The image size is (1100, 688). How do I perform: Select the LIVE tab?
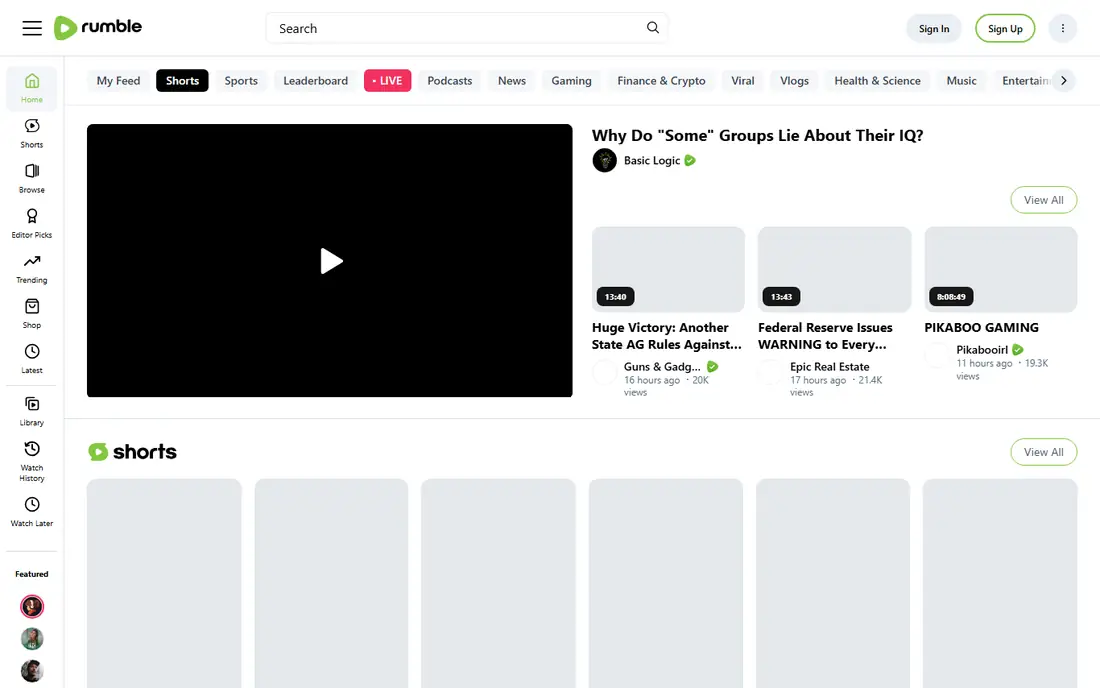click(x=387, y=81)
